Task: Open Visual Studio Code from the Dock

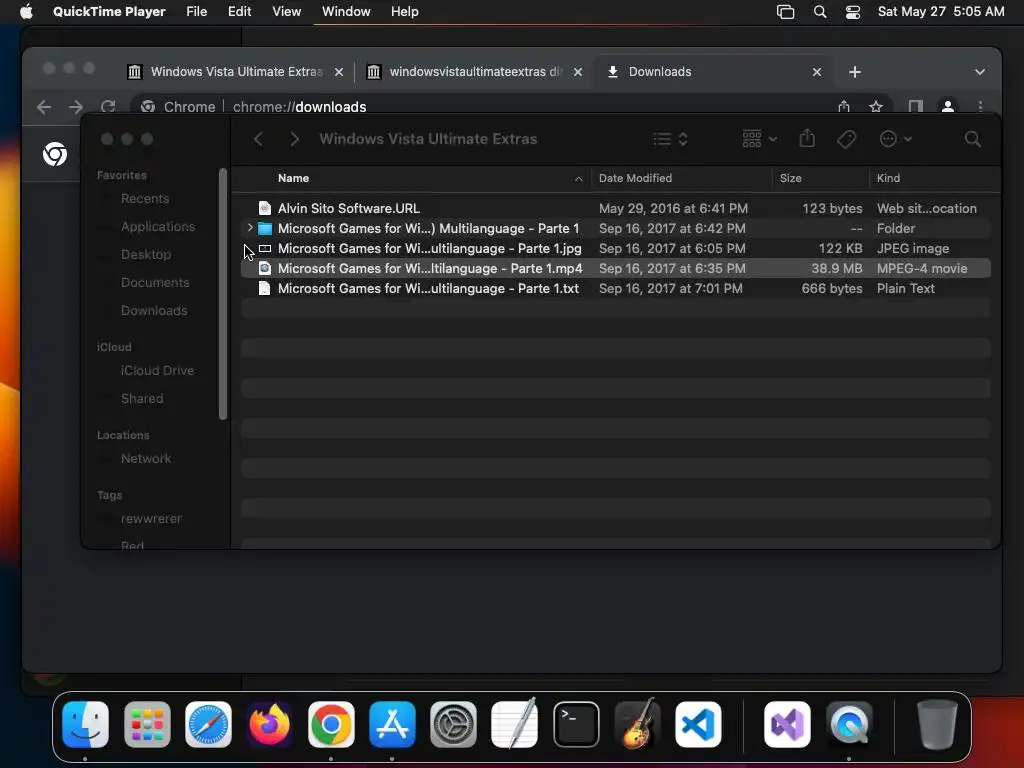Action: pos(698,724)
